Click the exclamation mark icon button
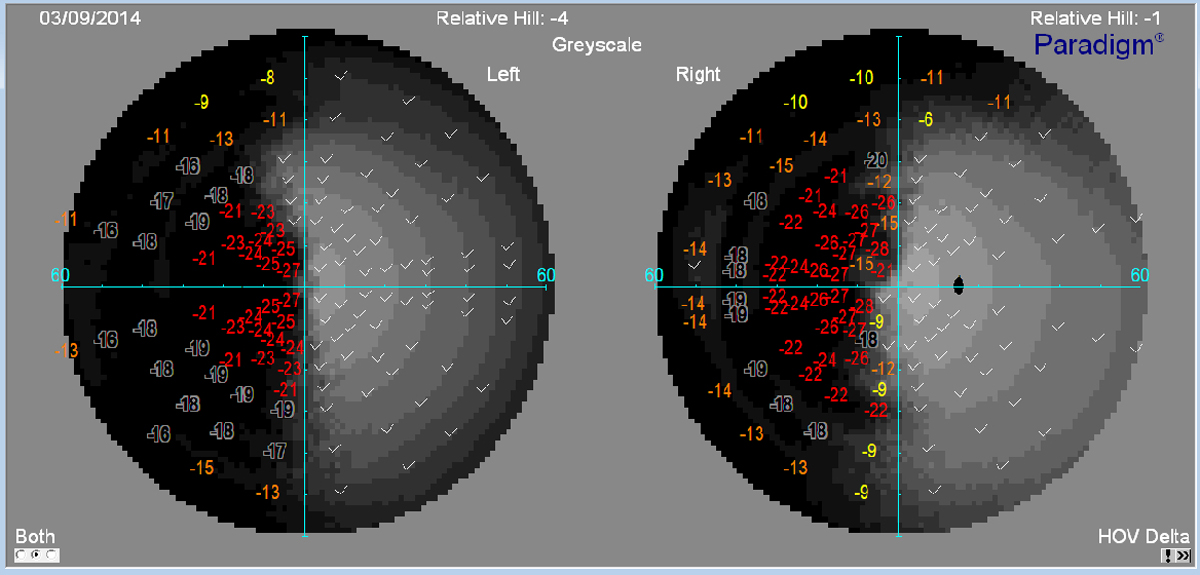This screenshot has width=1200, height=575. (x=1168, y=555)
